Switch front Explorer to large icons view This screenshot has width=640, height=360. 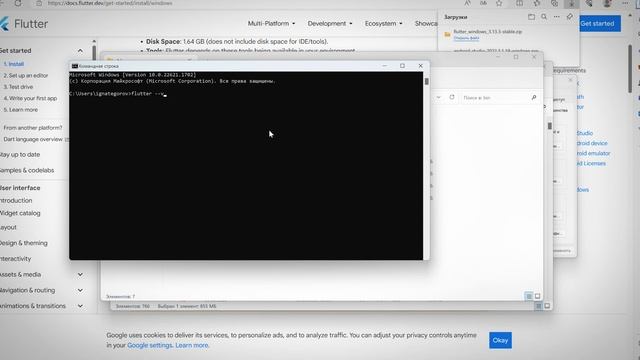coord(538,296)
